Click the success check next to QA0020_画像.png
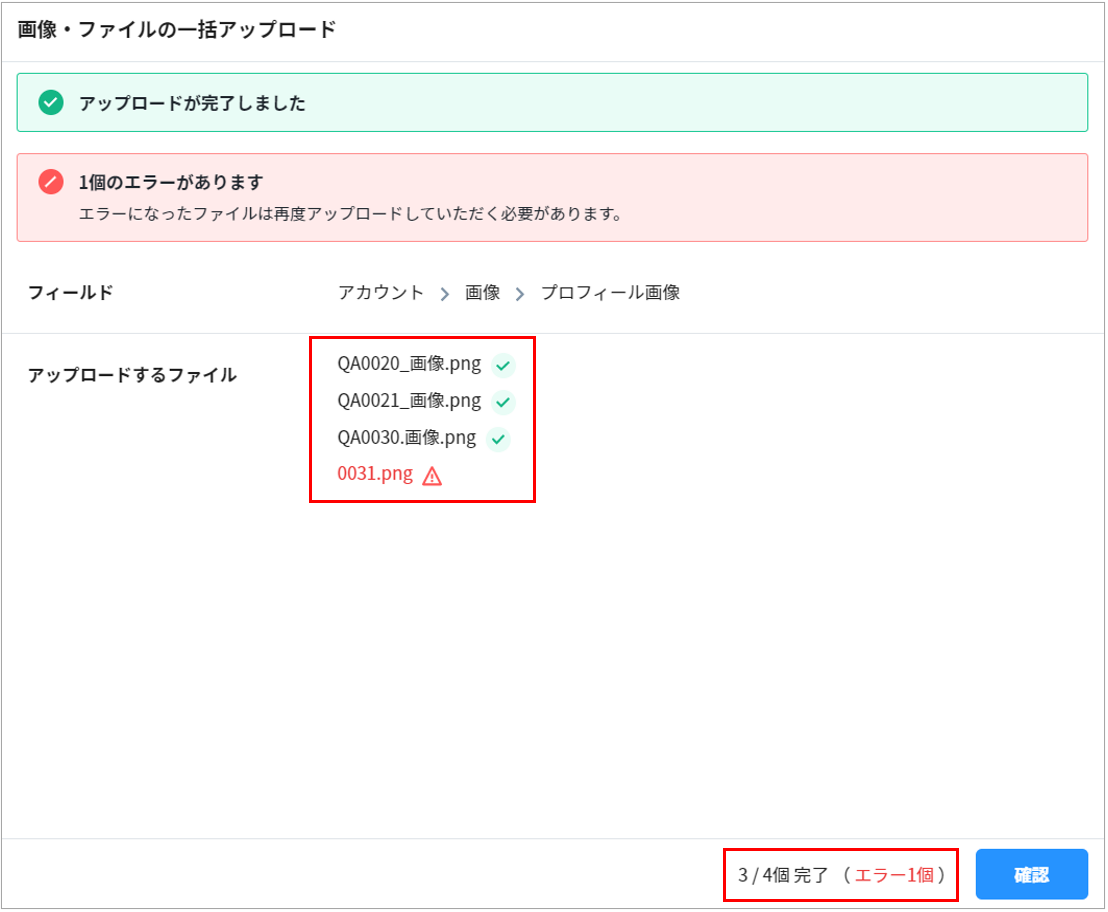The height and width of the screenshot is (912, 1108). [x=503, y=366]
